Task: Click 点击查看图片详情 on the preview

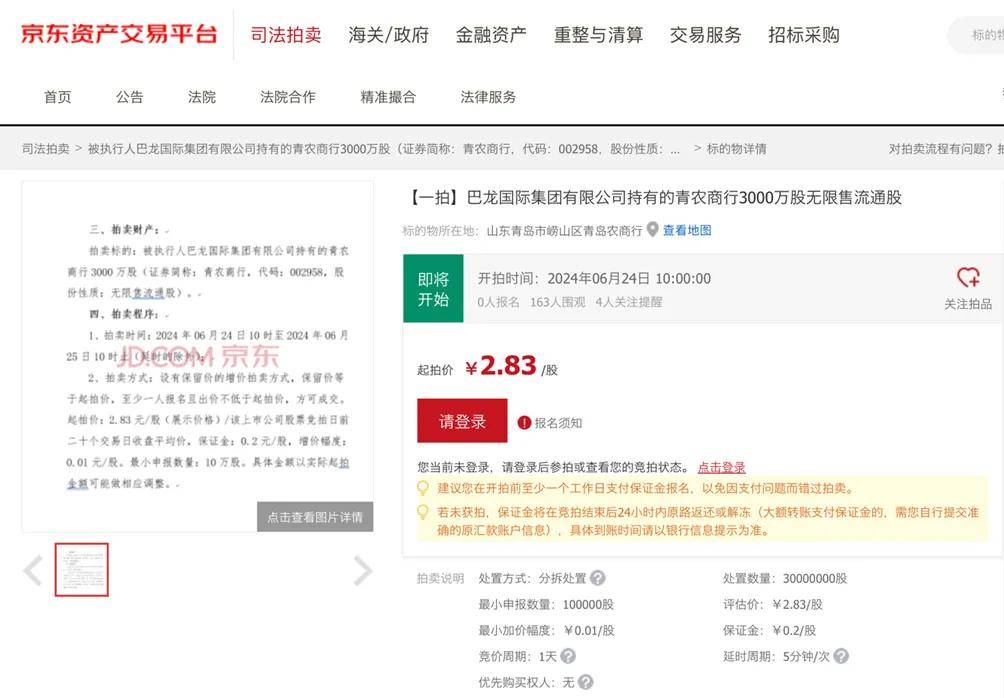Action: click(315, 517)
